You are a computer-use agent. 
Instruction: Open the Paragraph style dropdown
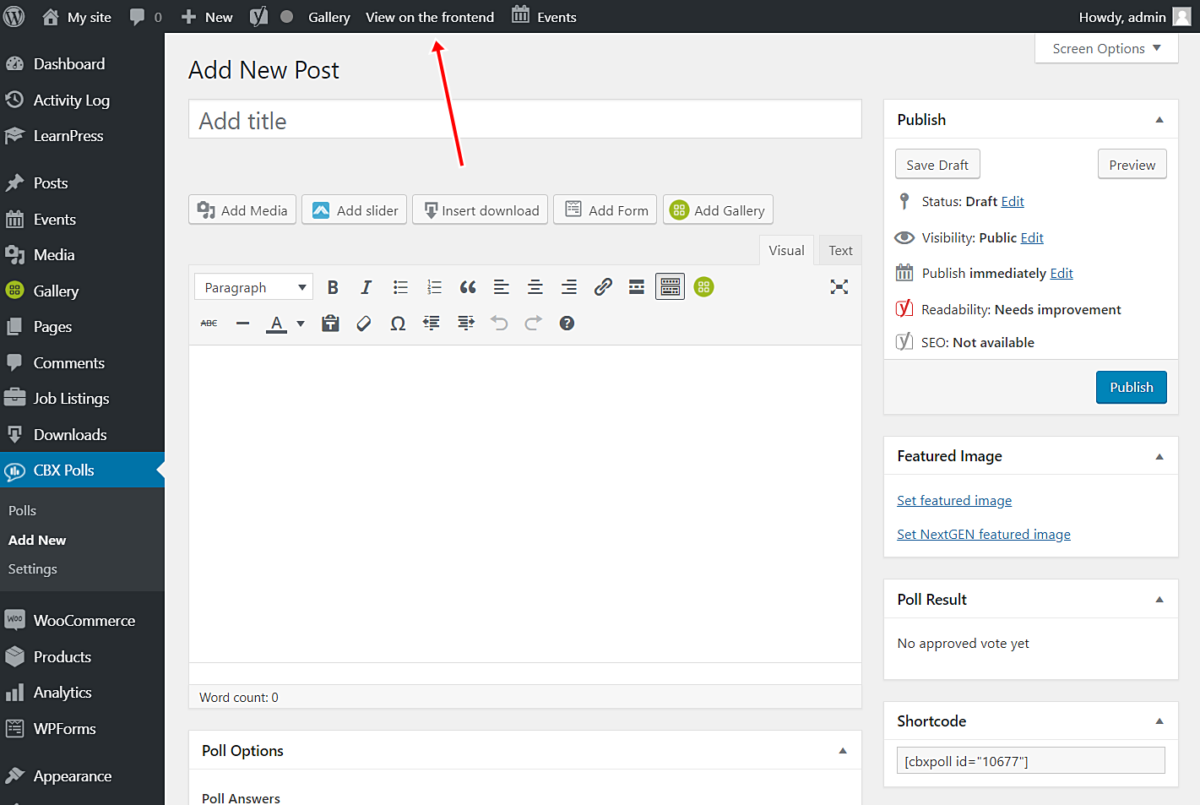tap(253, 287)
